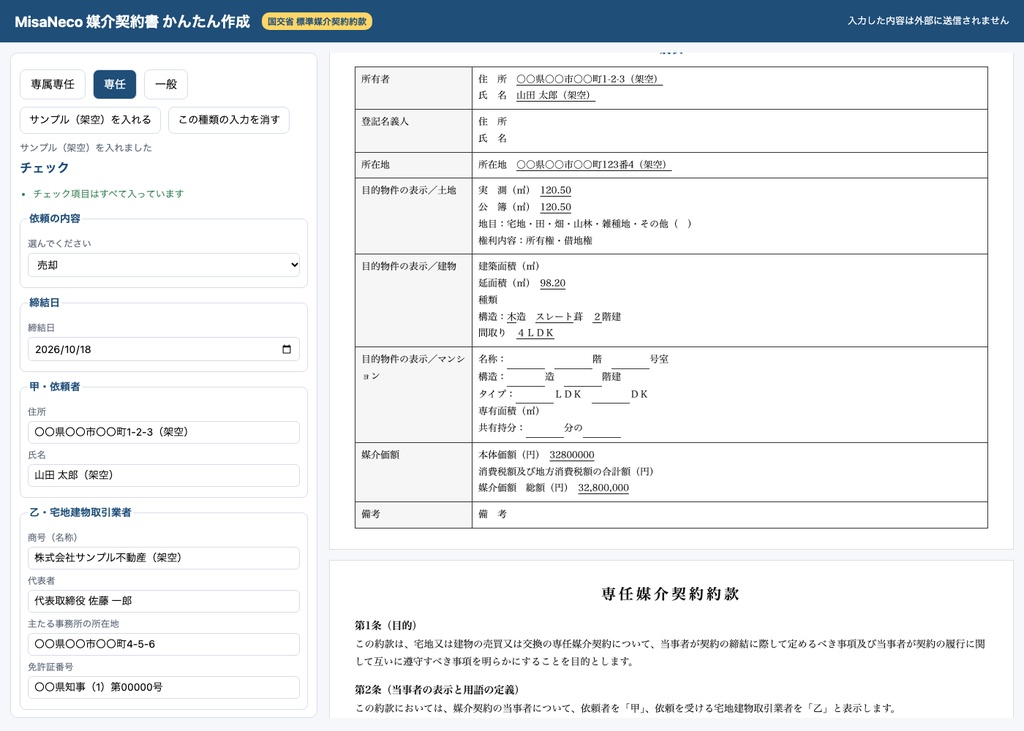Click the 権利内容：所有権・借地権 line
The width and height of the screenshot is (1024, 731).
tap(536, 240)
